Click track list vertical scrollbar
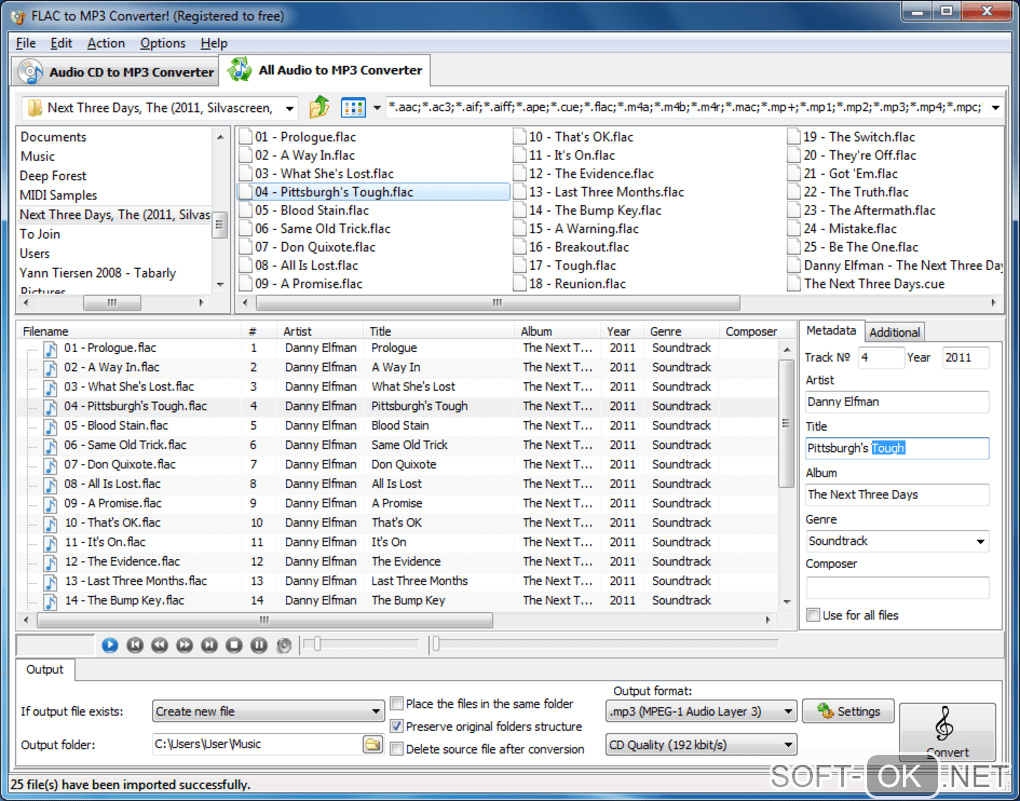 (786, 423)
